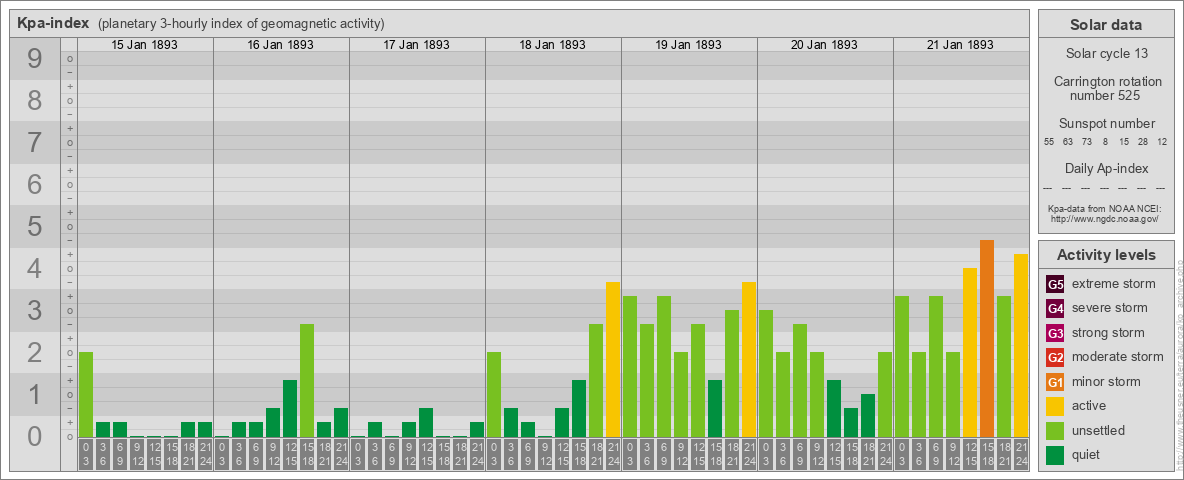The height and width of the screenshot is (480, 1184).
Task: Click the 'Carrington rotation number 525' text
Action: [x=1106, y=88]
